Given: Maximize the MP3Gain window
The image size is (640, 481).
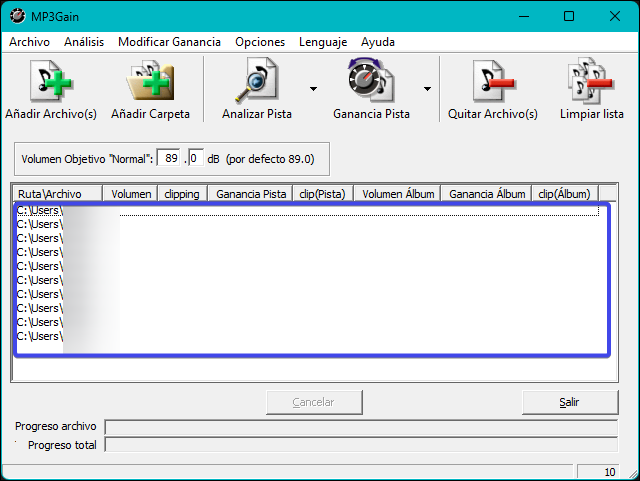Looking at the screenshot, I should tap(569, 16).
